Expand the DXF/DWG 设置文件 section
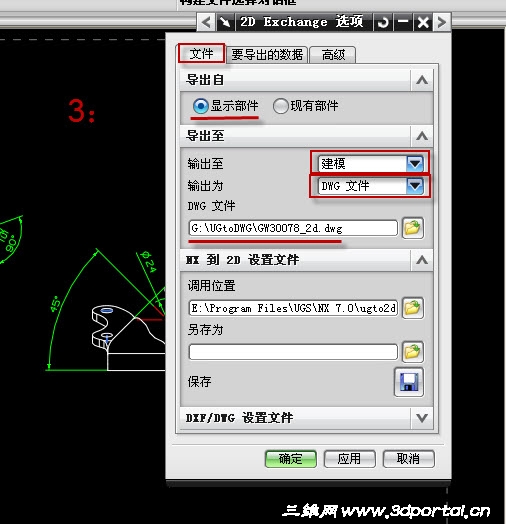 tap(422, 418)
